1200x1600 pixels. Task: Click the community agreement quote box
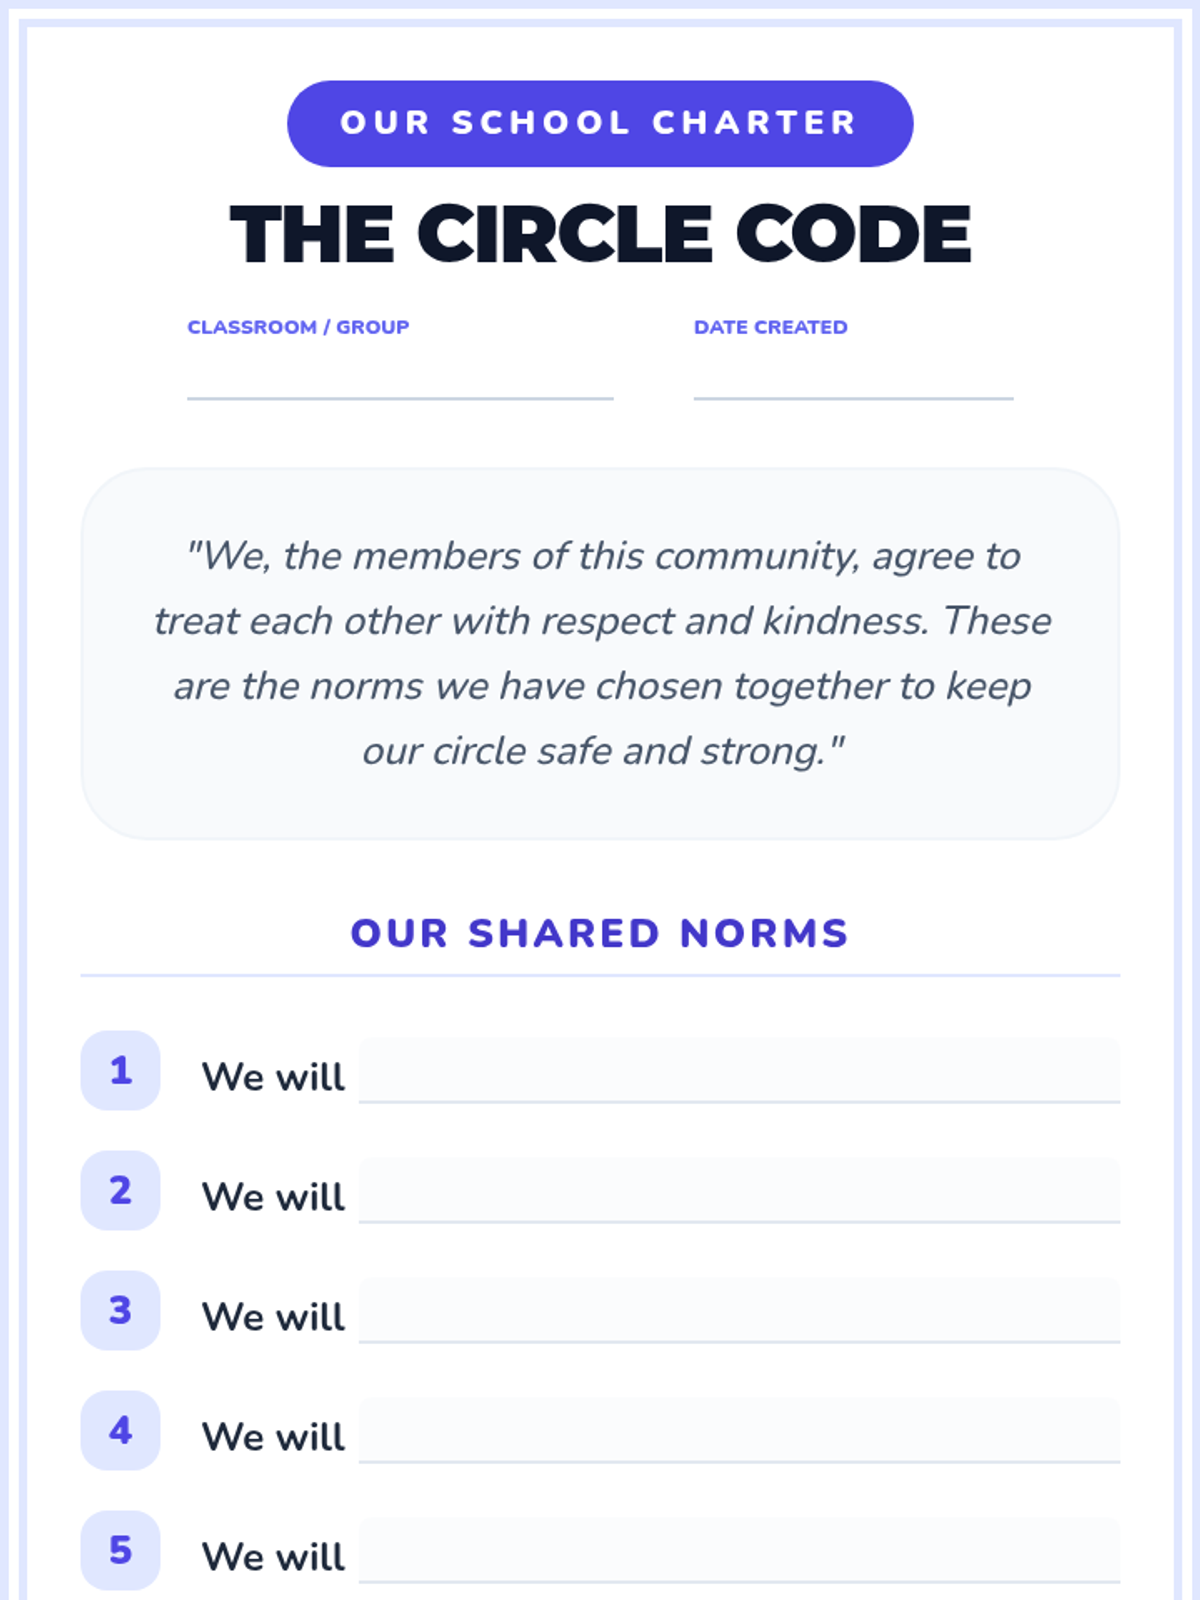point(600,653)
